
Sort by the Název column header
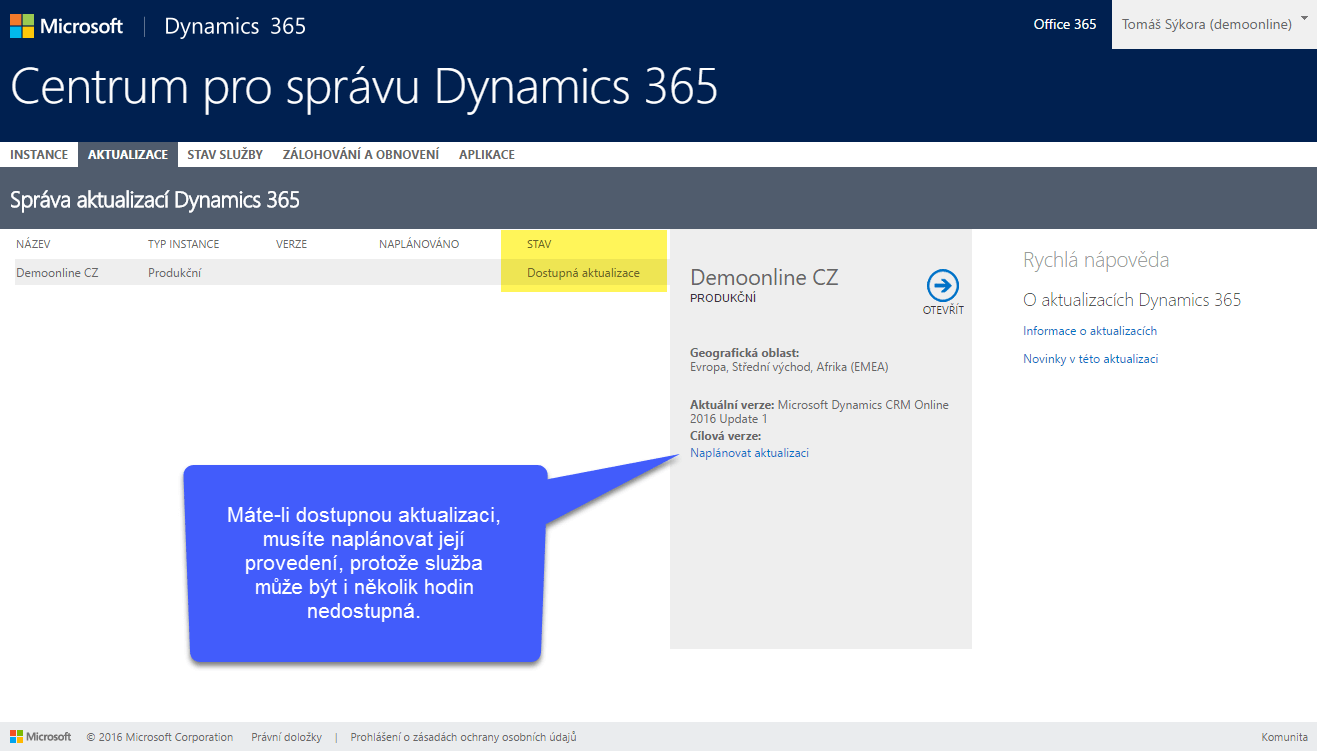[33, 244]
